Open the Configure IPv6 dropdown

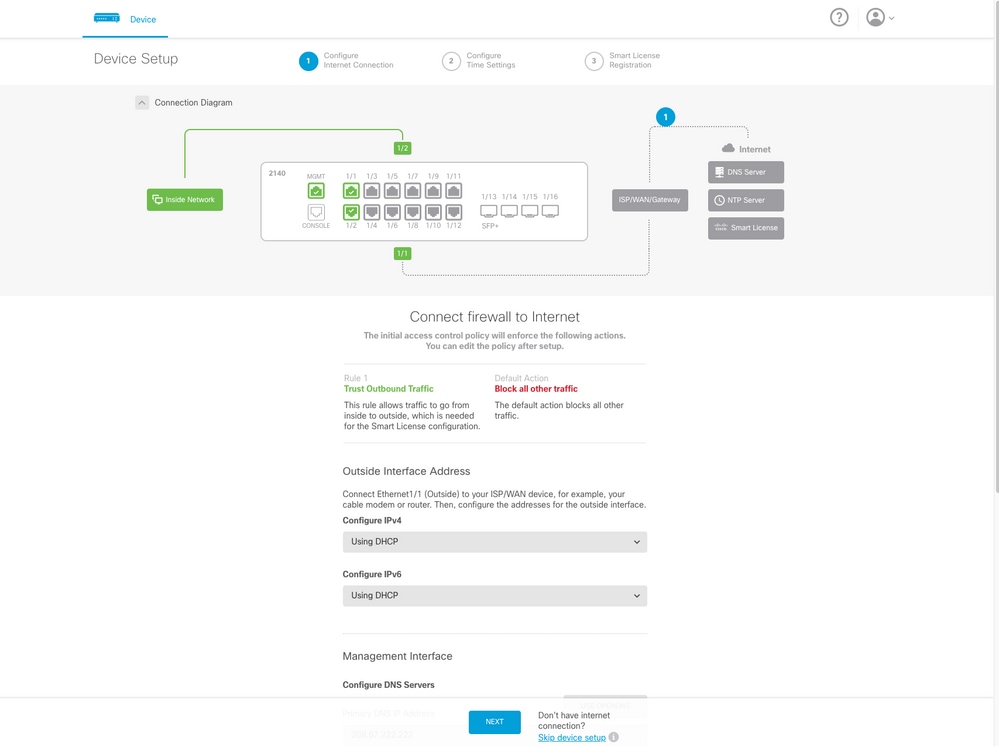[x=495, y=596]
